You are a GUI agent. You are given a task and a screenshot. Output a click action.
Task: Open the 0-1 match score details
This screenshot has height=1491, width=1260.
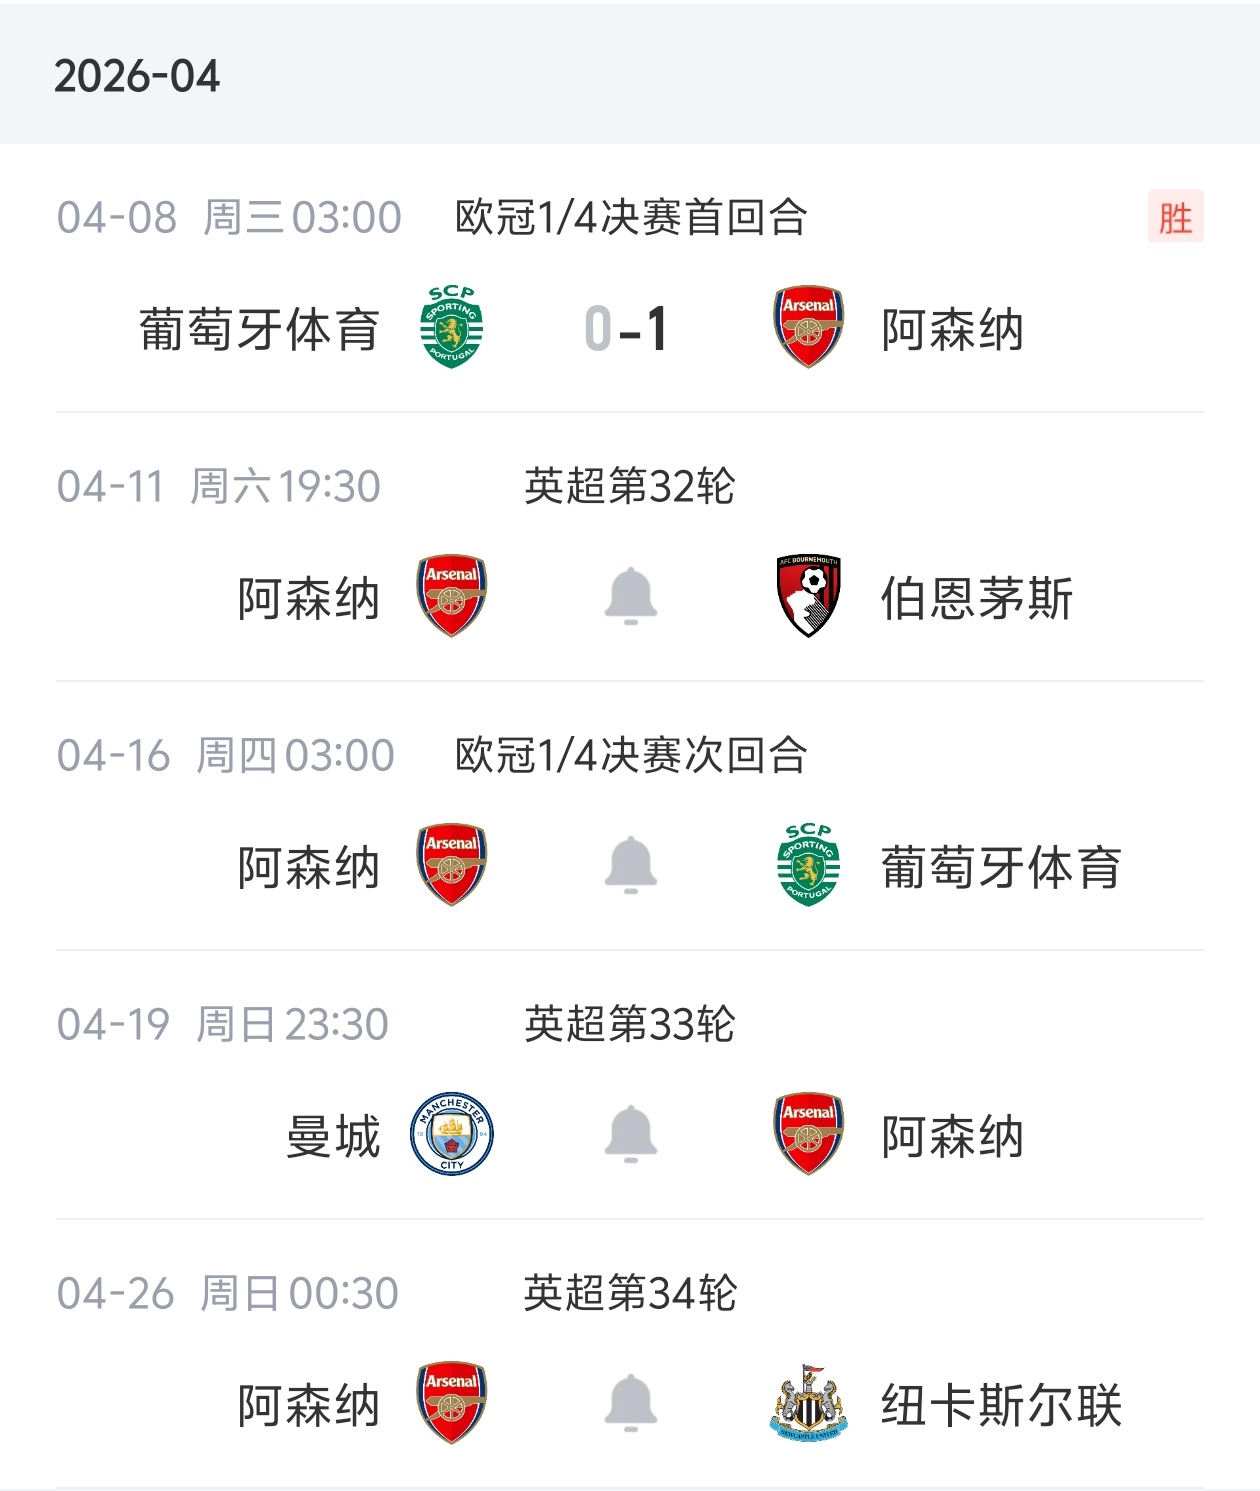(626, 329)
